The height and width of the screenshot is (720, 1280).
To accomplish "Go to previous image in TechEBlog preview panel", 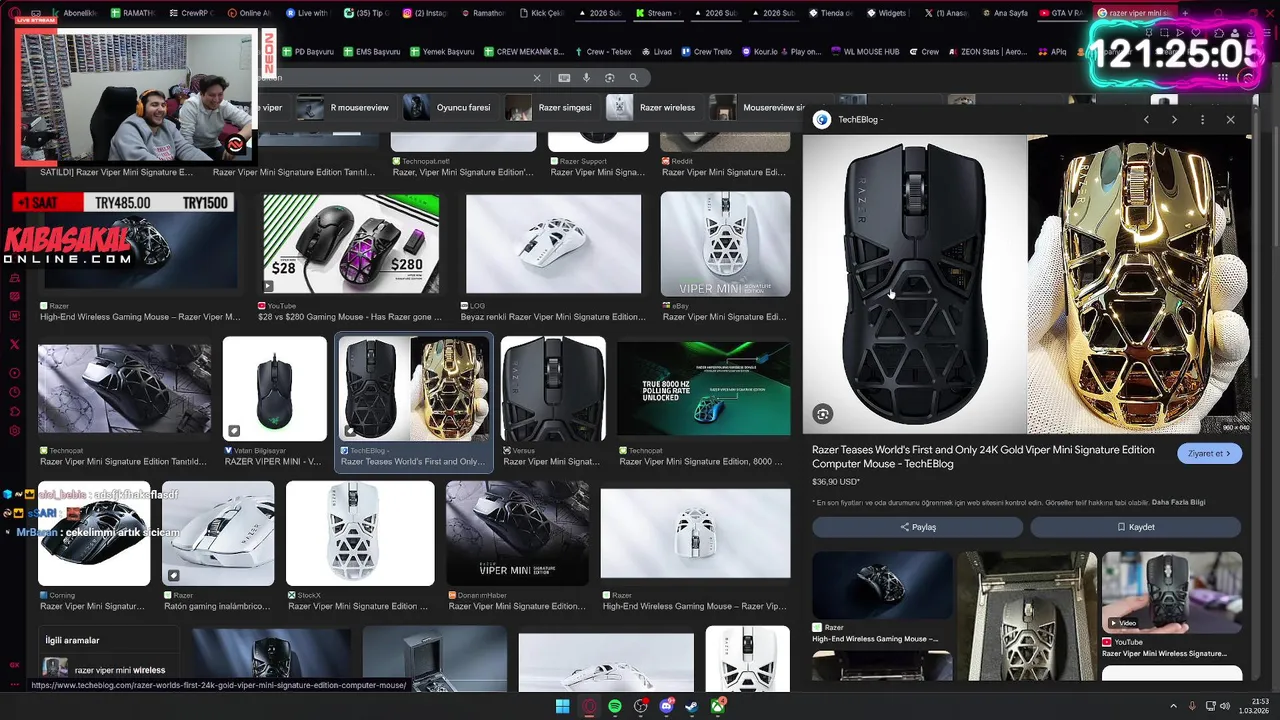I will tap(1146, 119).
